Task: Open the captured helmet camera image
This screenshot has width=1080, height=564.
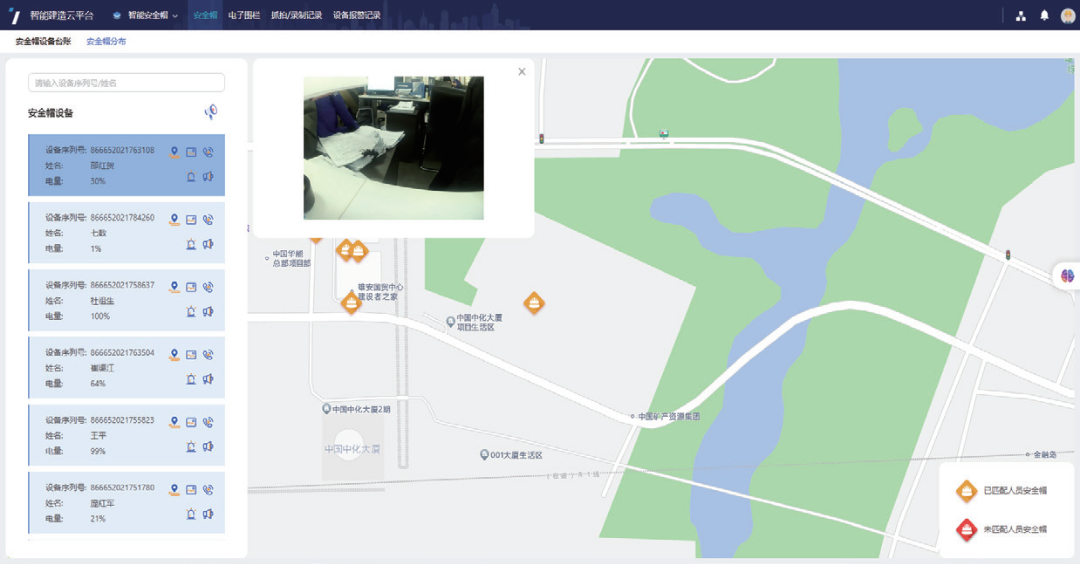Action: tap(393, 148)
